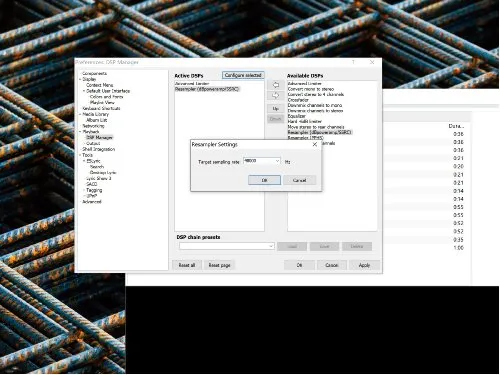Click the Reset all button

187,265
